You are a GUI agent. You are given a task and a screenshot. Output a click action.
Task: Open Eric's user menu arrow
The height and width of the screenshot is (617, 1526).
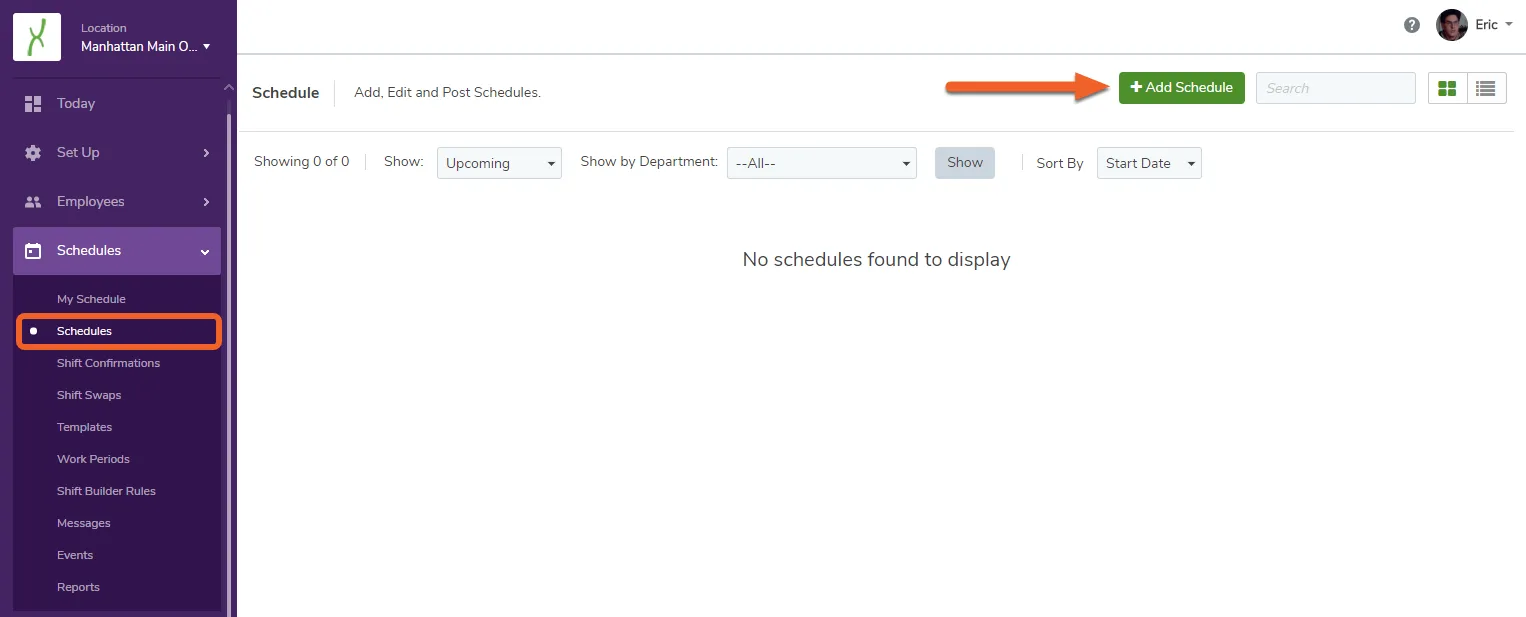click(x=1508, y=25)
